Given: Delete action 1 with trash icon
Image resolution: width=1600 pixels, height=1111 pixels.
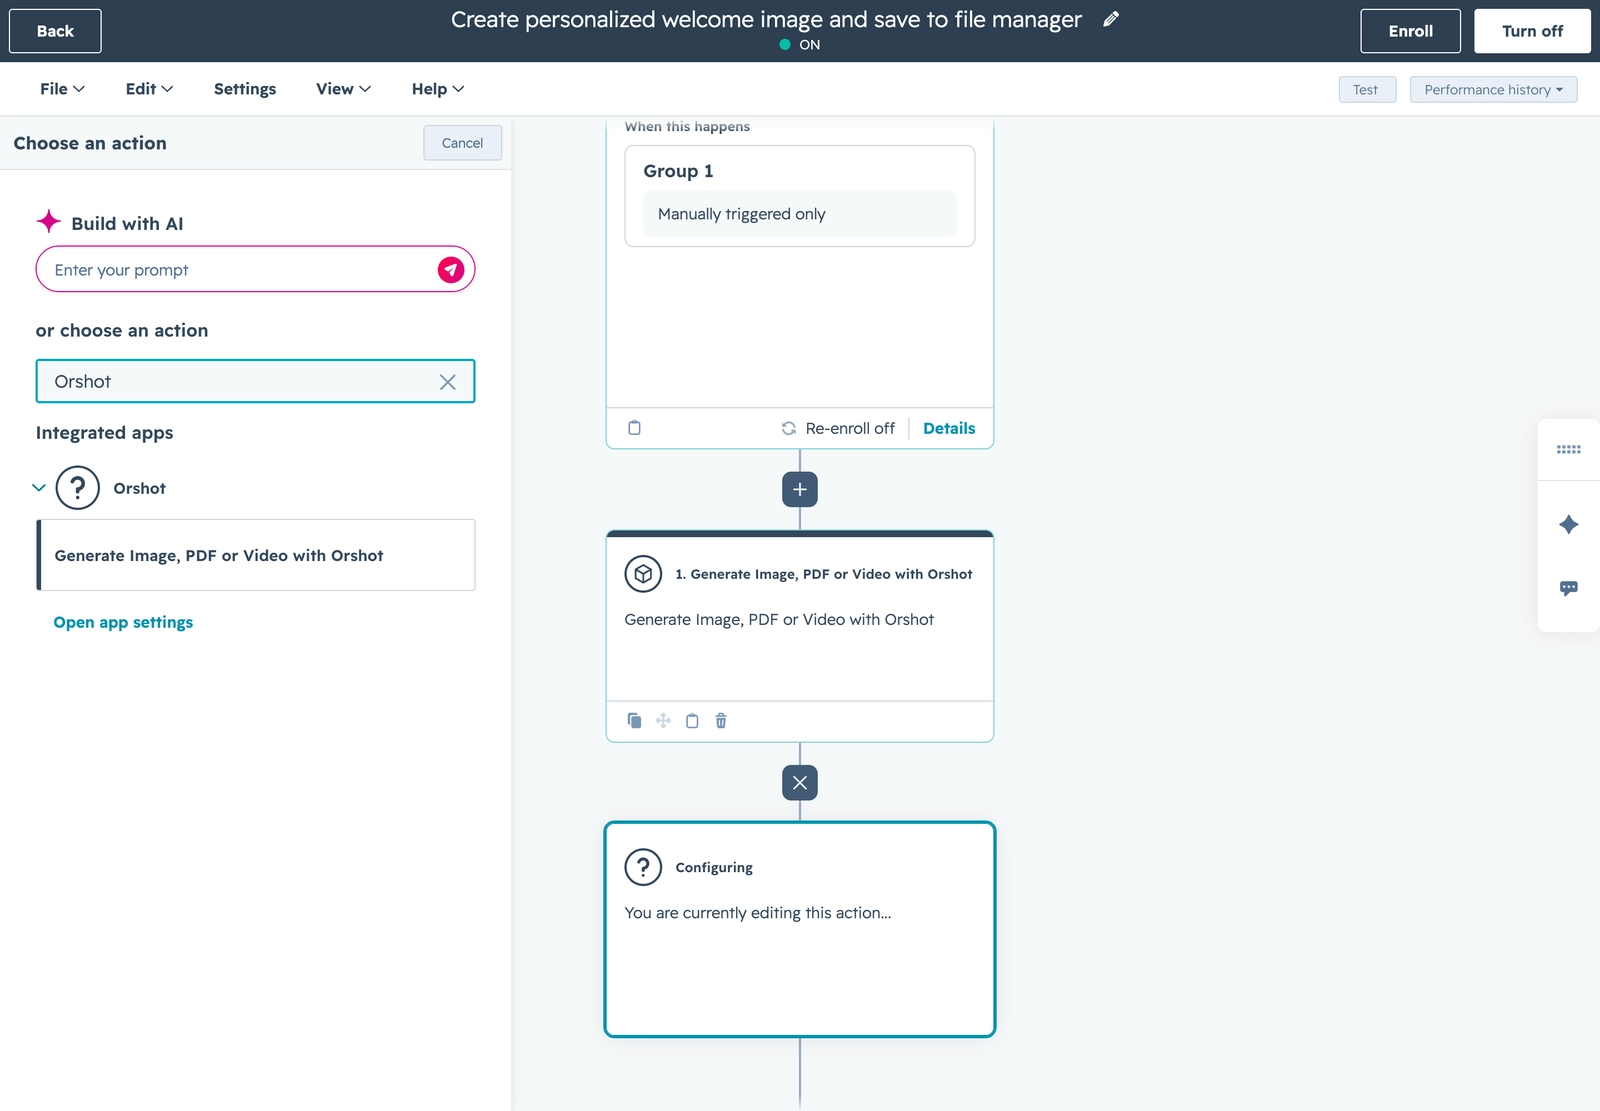Looking at the screenshot, I should (x=721, y=721).
